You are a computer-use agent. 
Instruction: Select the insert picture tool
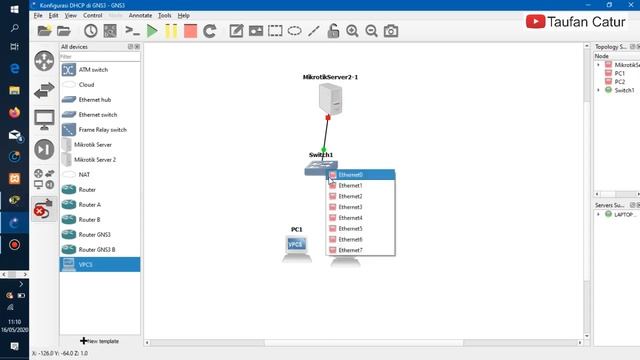pos(256,31)
